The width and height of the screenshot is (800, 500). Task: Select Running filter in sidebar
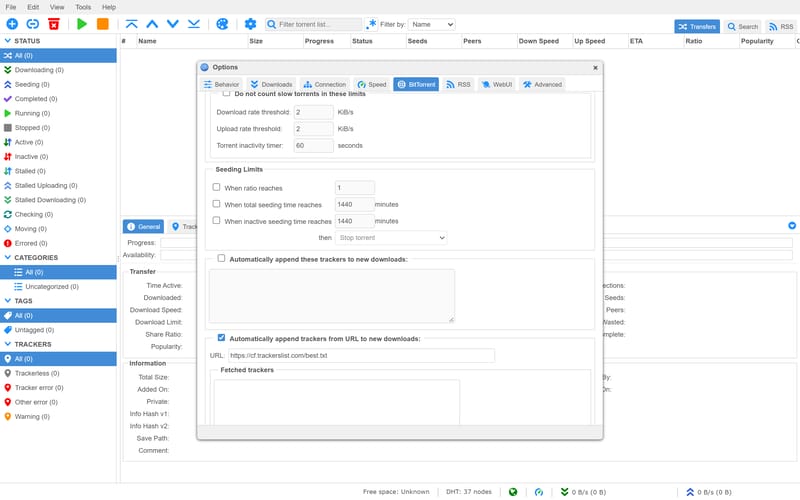click(58, 113)
